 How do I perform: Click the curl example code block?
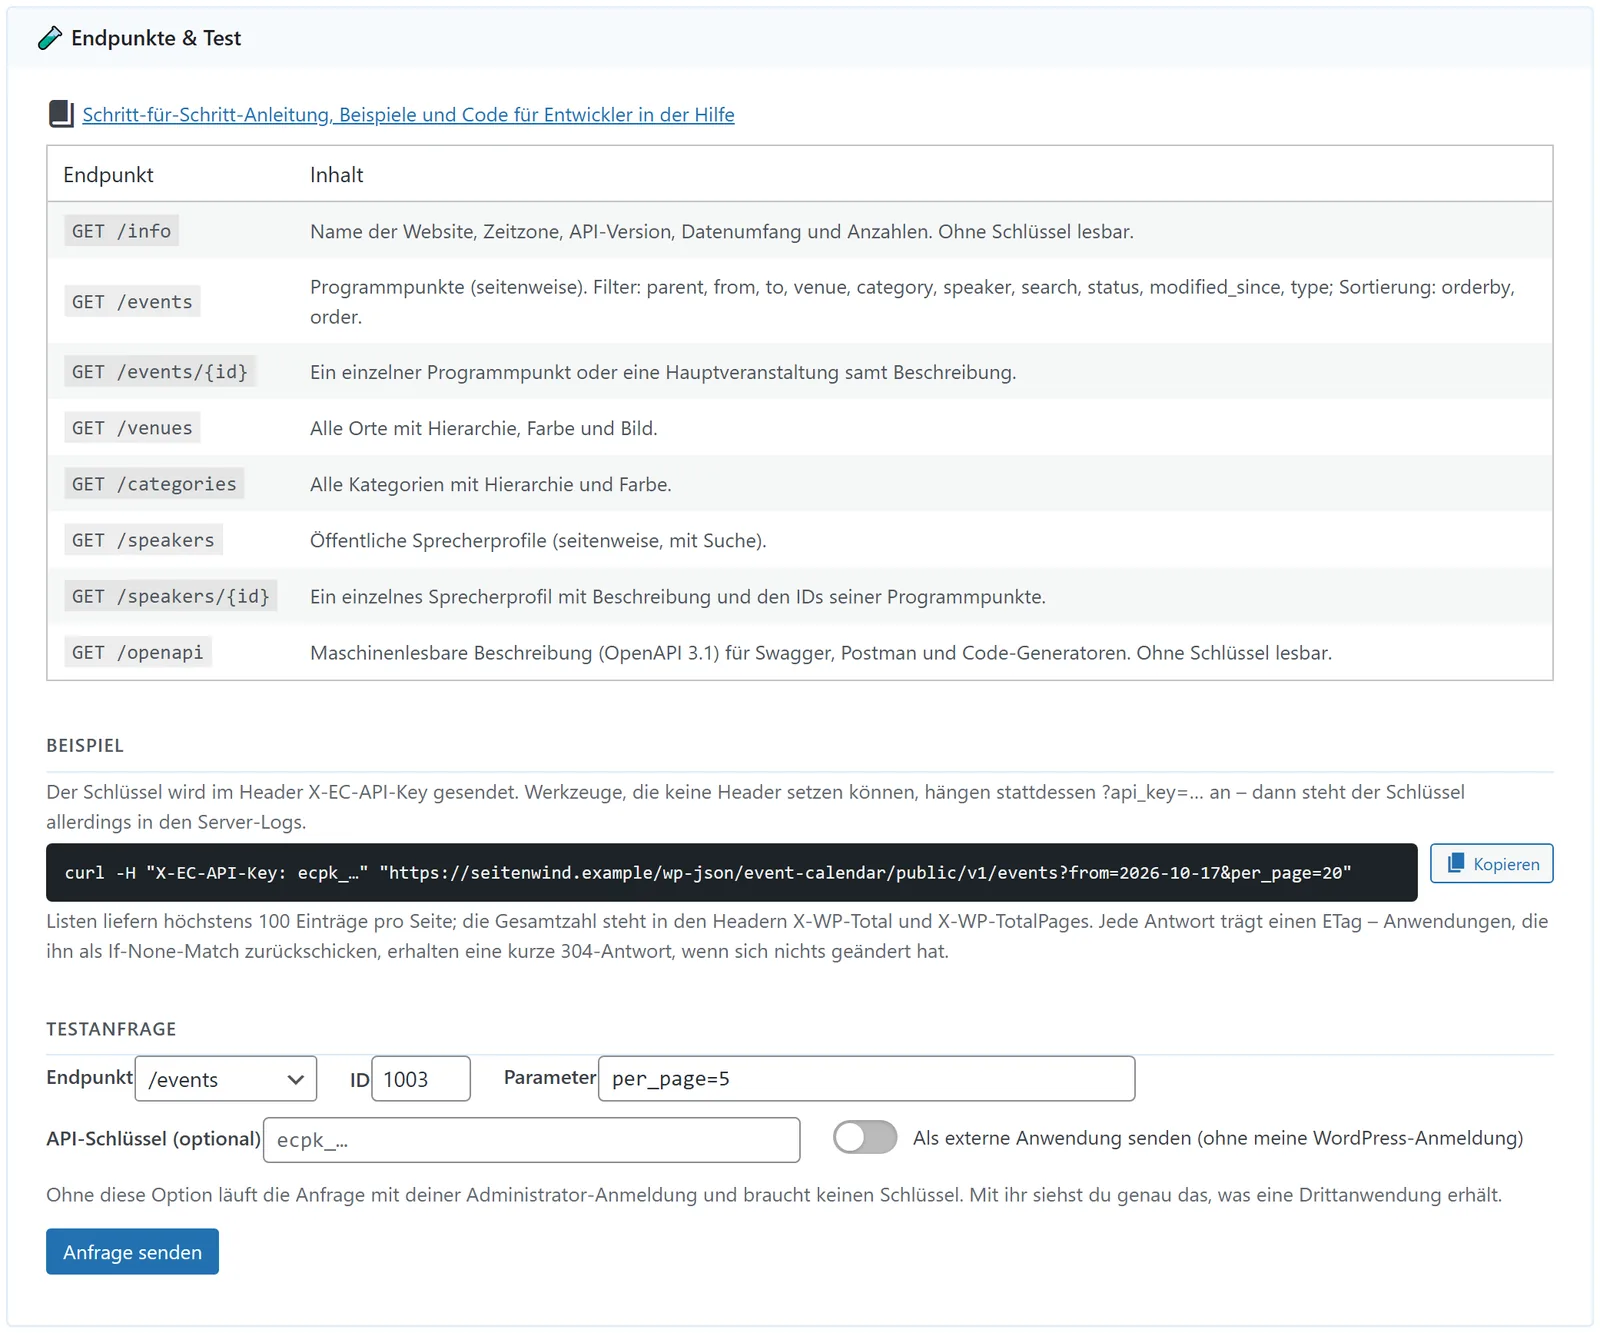[731, 873]
